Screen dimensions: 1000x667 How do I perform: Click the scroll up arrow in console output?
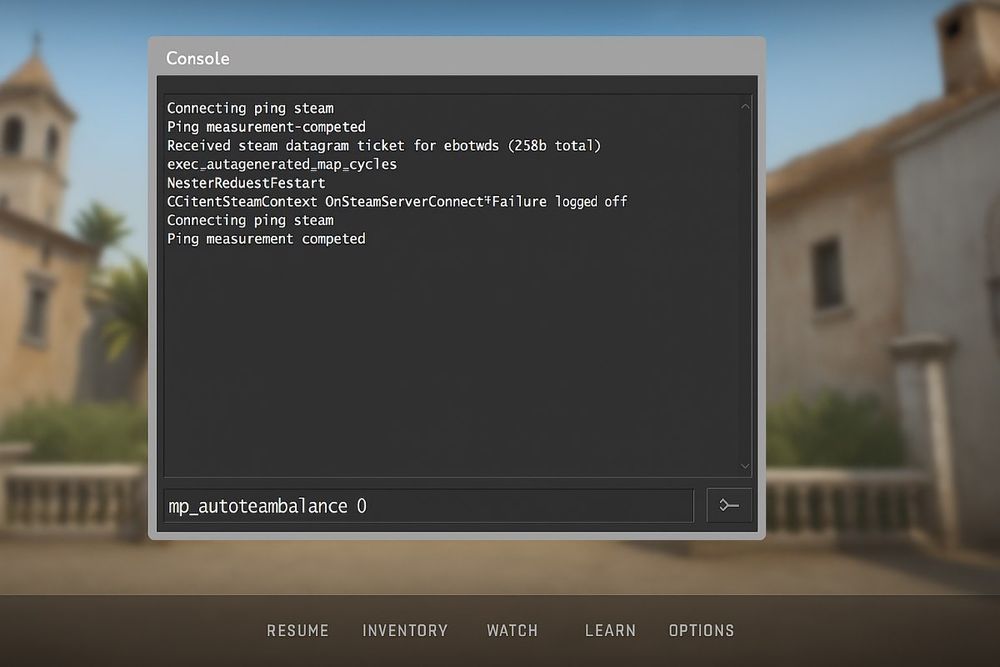click(x=745, y=106)
